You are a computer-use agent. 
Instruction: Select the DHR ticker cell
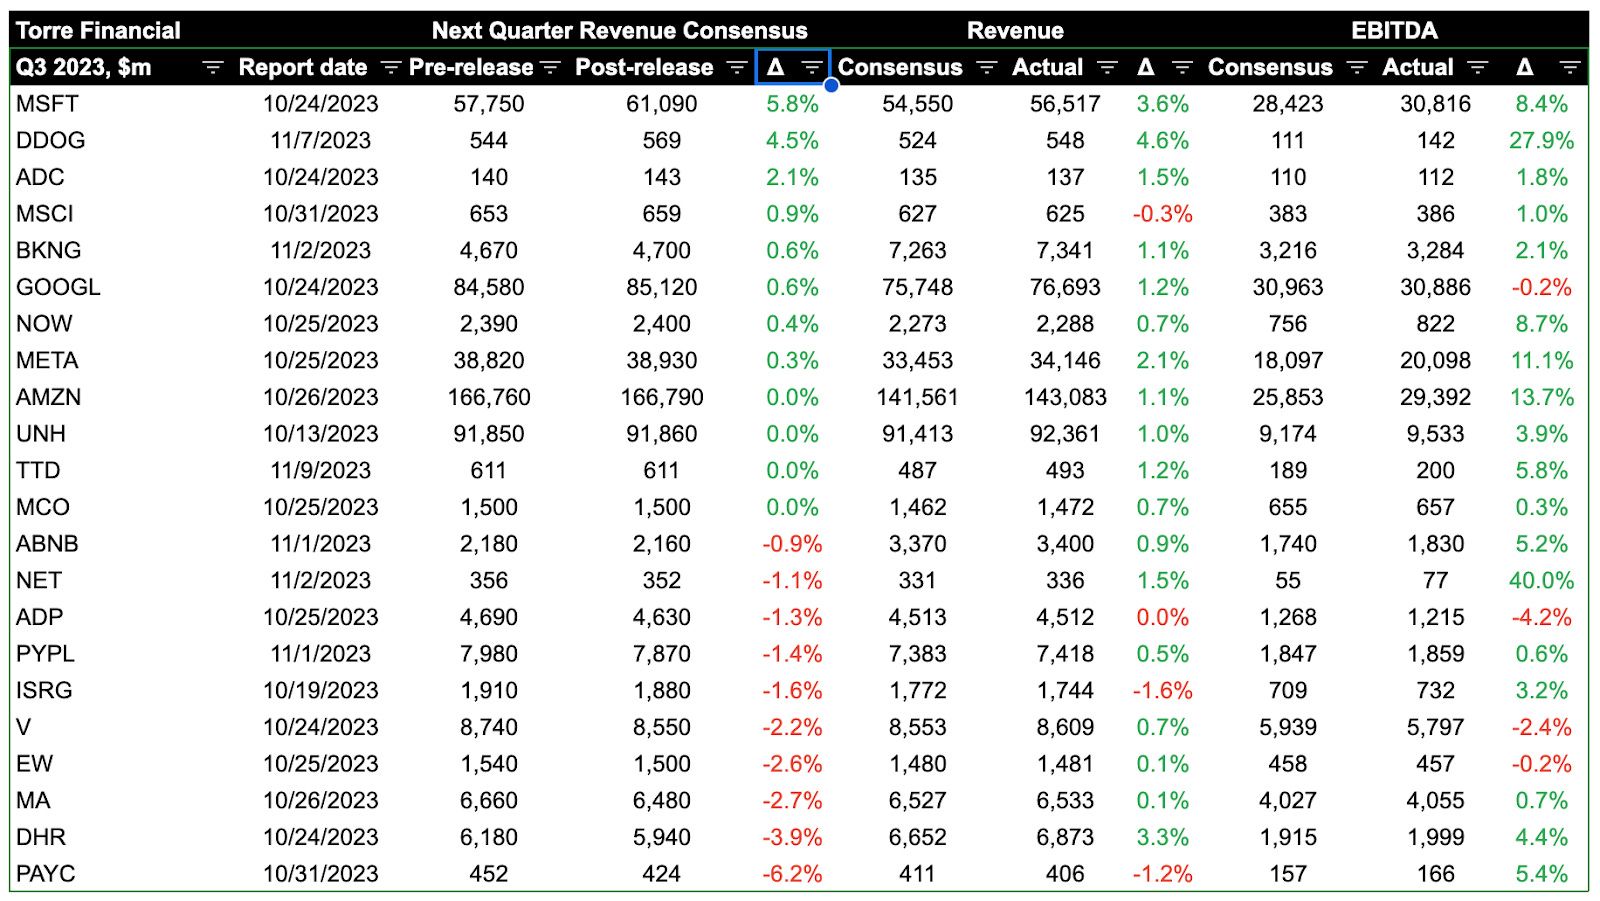click(x=41, y=837)
